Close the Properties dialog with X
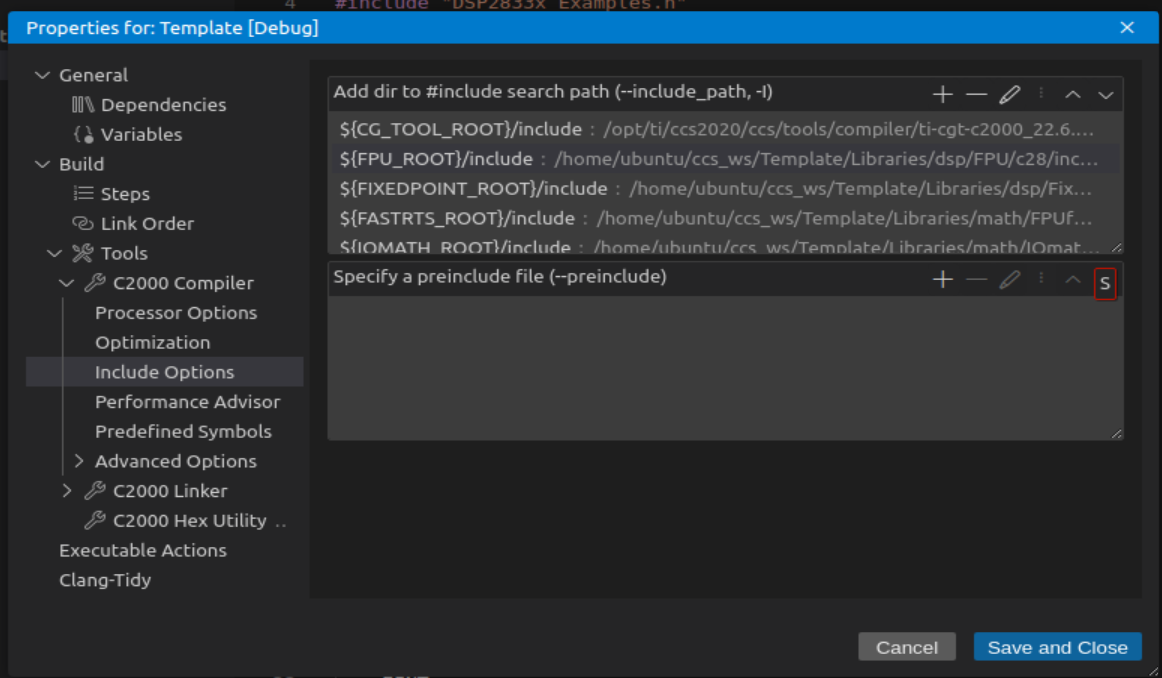The height and width of the screenshot is (678, 1162). 1127,27
